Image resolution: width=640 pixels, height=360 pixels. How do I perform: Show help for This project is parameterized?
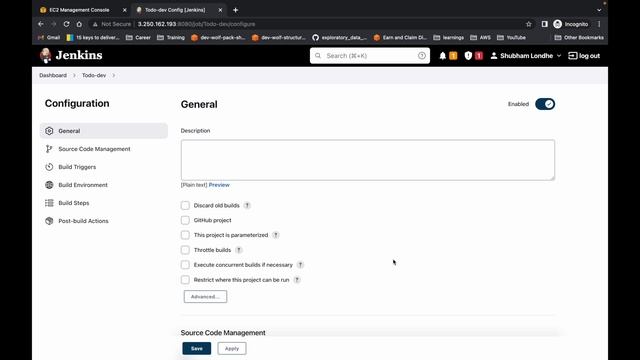(x=276, y=235)
